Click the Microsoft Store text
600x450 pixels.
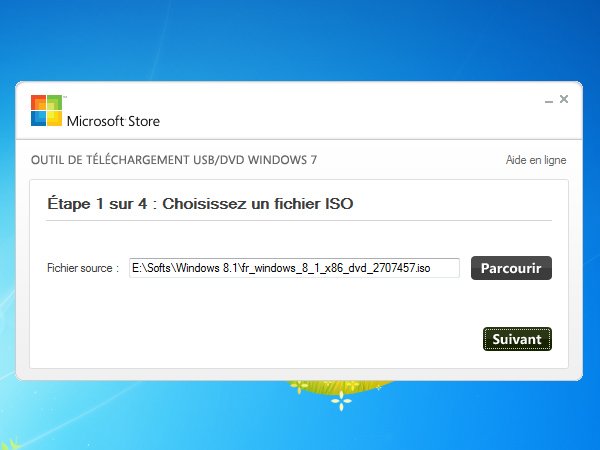[x=113, y=121]
